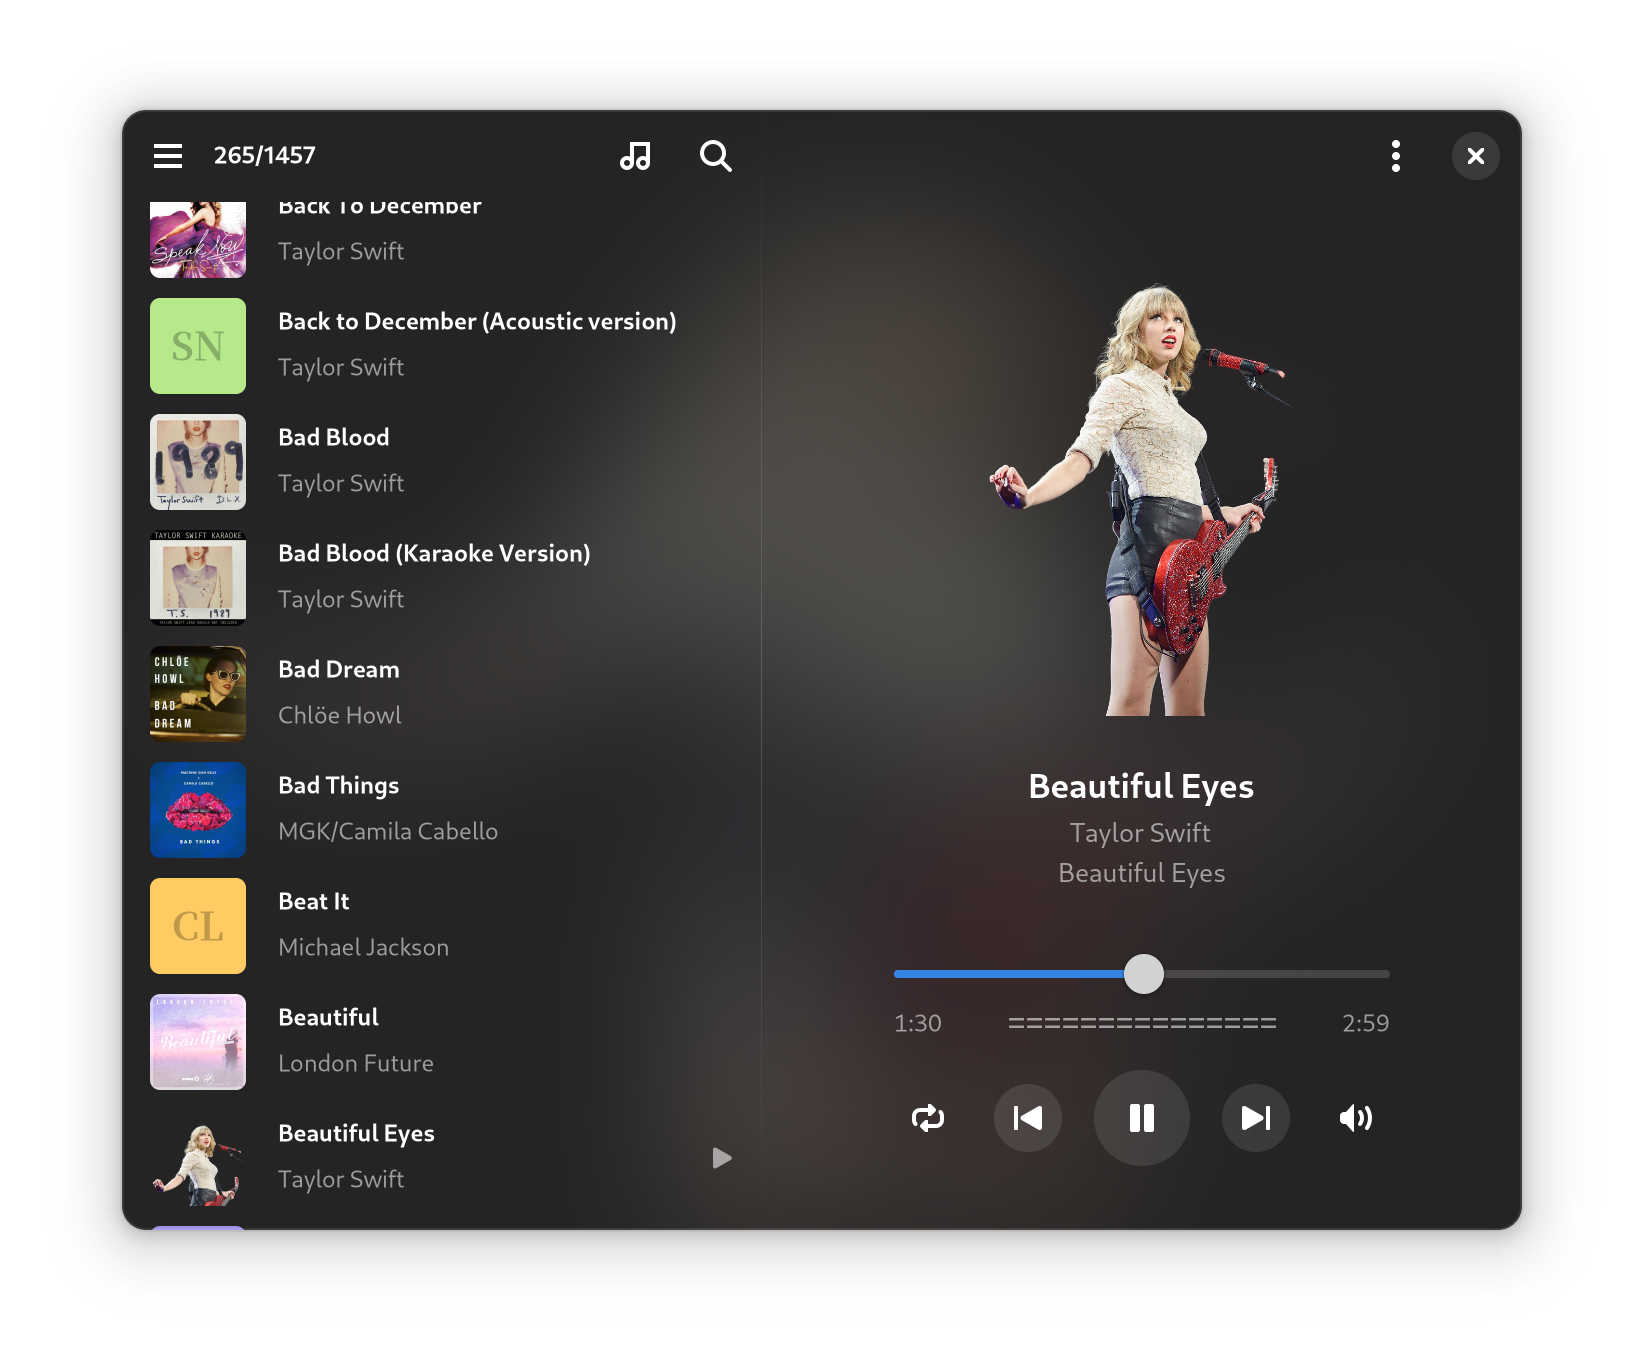This screenshot has height=1364, width=1644.
Task: Click the elapsed time 1:30
Action: 918,1023
